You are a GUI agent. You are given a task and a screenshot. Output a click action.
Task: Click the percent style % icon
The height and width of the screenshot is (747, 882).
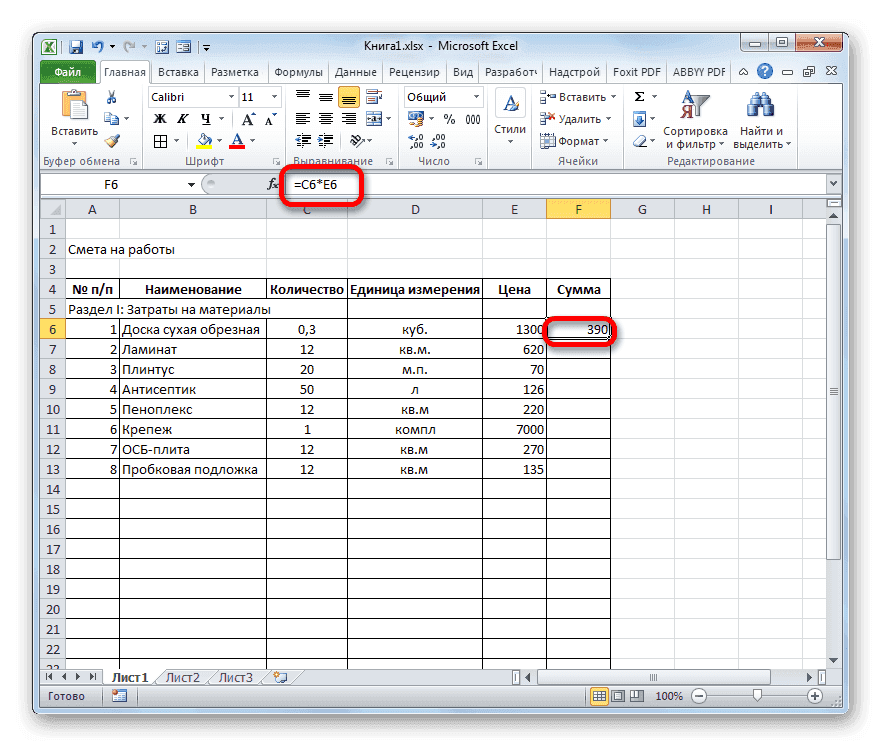click(447, 118)
